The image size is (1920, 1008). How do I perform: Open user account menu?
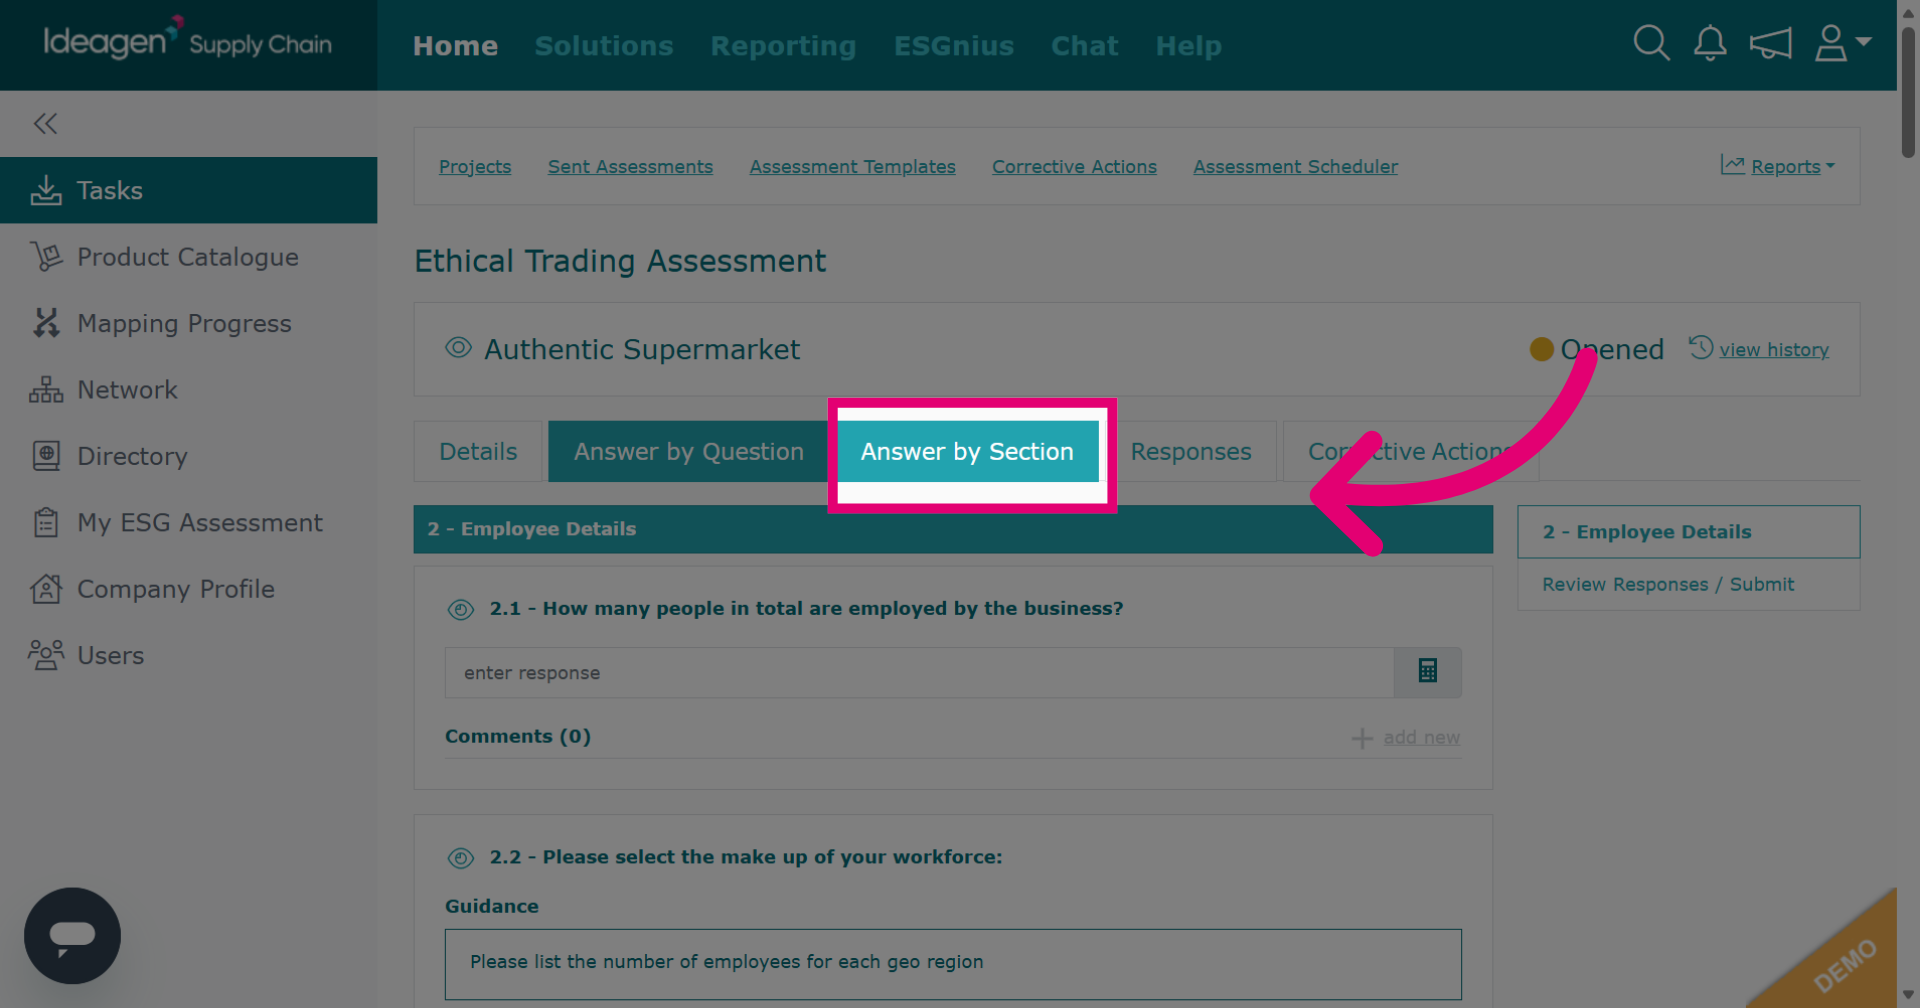(1842, 43)
